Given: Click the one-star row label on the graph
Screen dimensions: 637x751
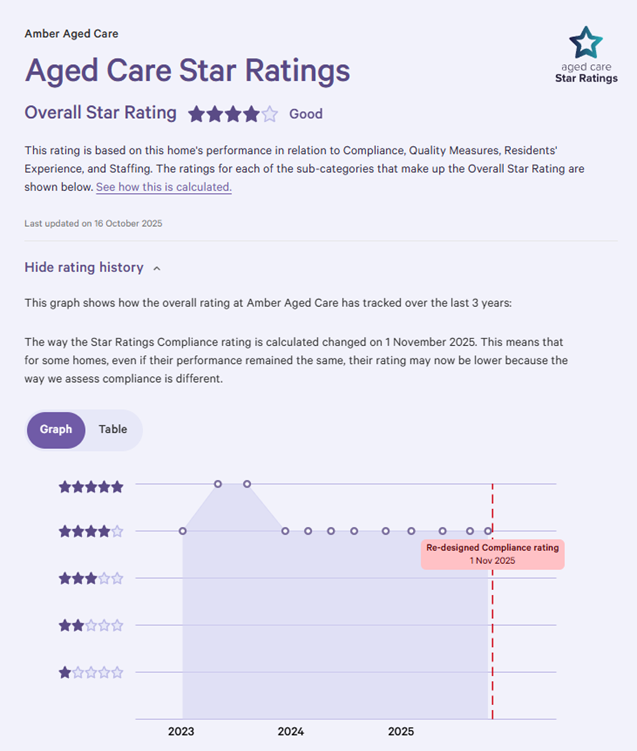Looking at the screenshot, I should coord(91,672).
